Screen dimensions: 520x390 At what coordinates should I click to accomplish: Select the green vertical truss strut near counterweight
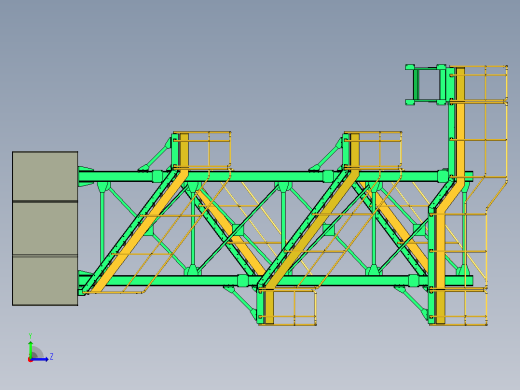coord(102,228)
